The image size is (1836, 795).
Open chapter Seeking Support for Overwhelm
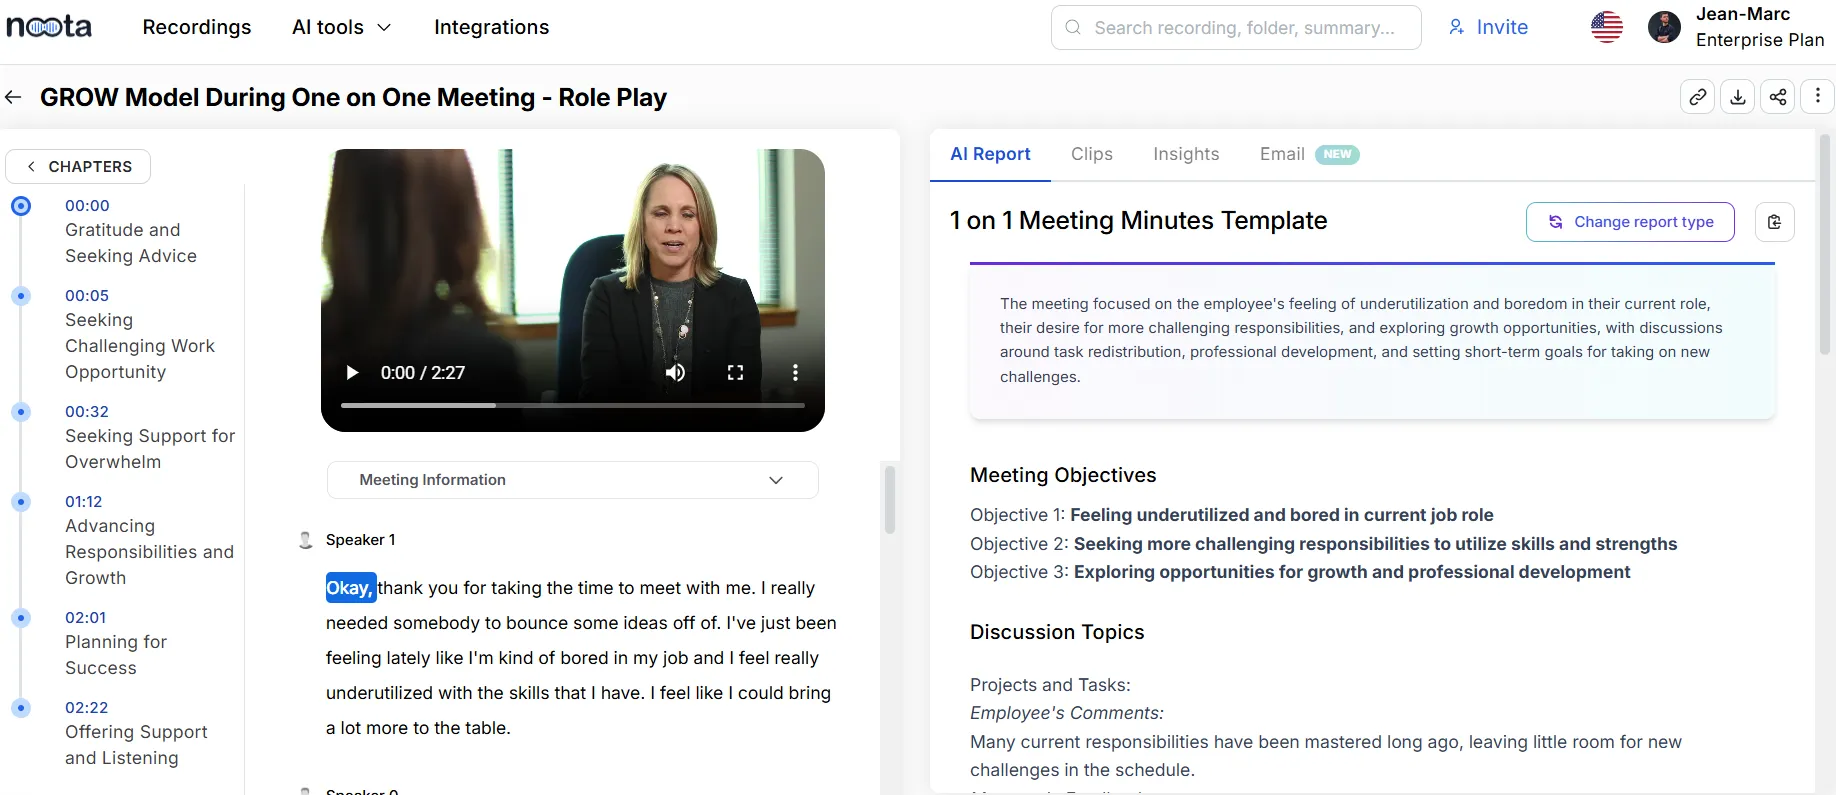coord(150,449)
